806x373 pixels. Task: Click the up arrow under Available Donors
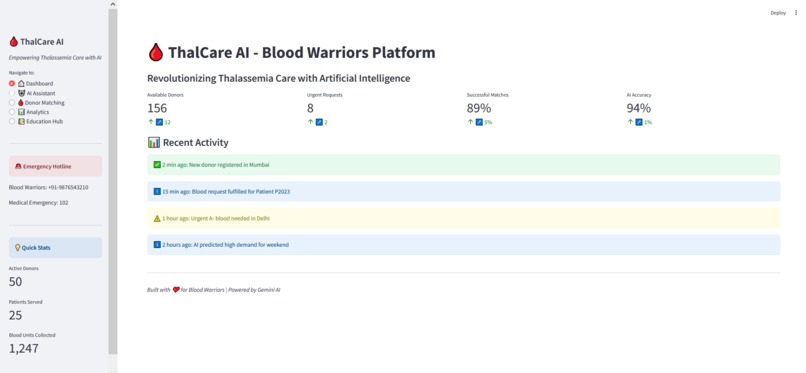(151, 122)
